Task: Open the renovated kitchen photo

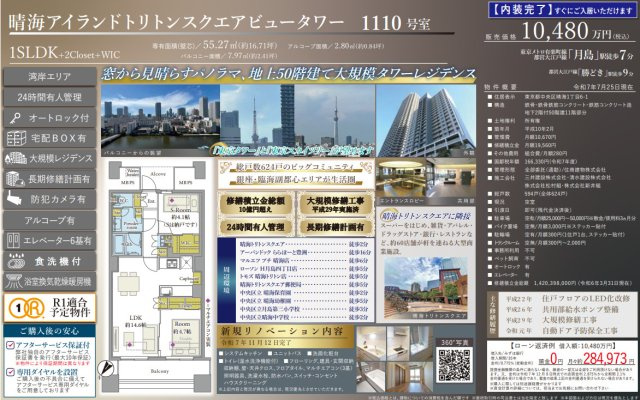Action: point(371,343)
